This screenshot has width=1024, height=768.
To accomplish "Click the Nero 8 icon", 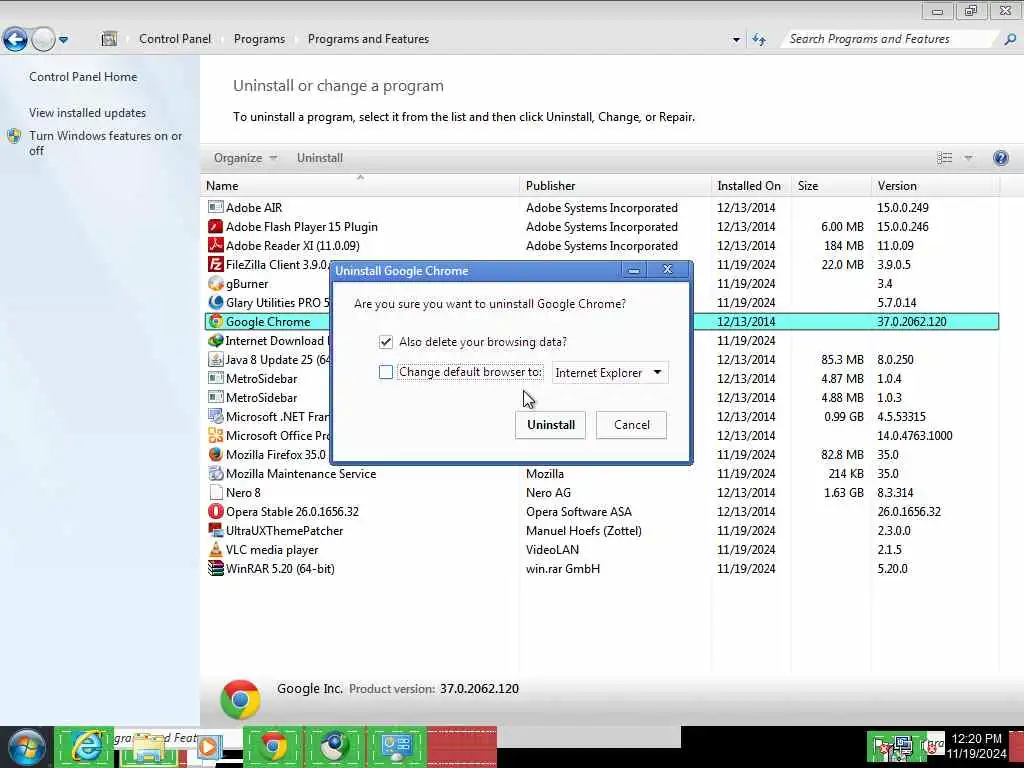I will pyautogui.click(x=216, y=492).
